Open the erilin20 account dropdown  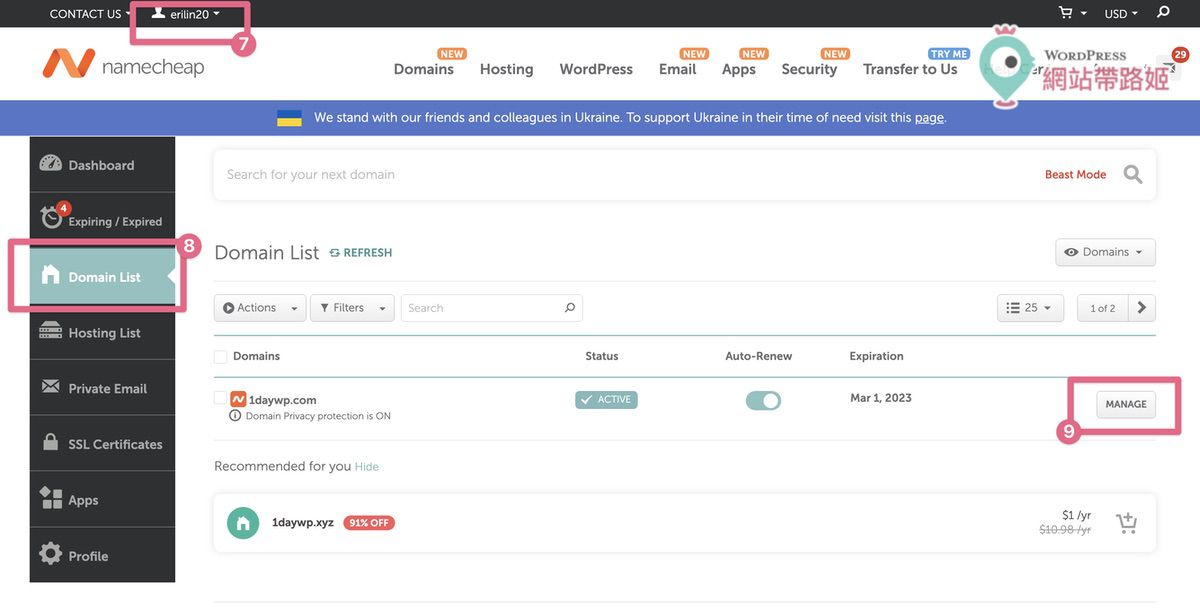(x=186, y=14)
